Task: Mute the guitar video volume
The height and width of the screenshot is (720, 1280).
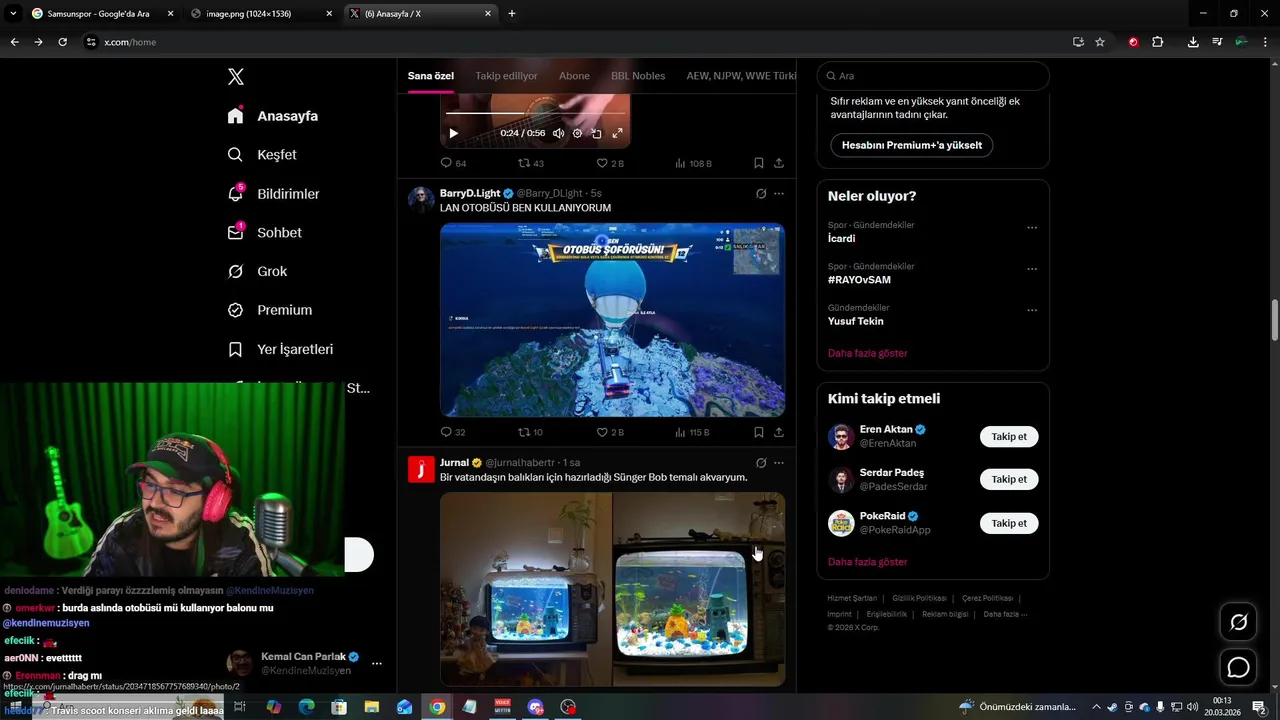Action: point(558,133)
